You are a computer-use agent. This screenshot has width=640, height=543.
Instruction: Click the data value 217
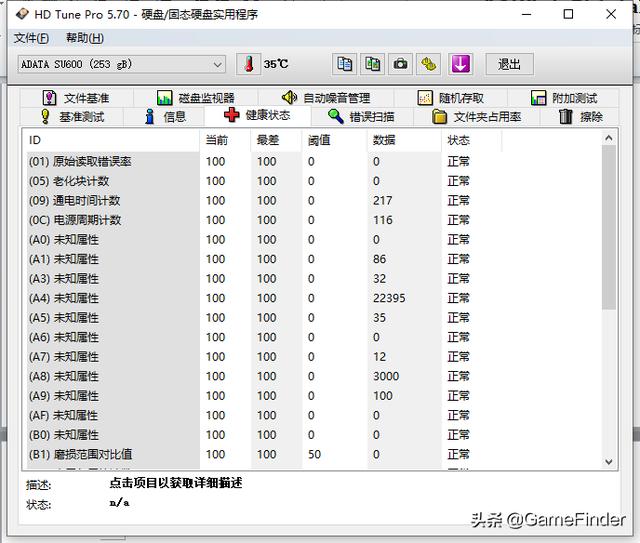tap(382, 201)
